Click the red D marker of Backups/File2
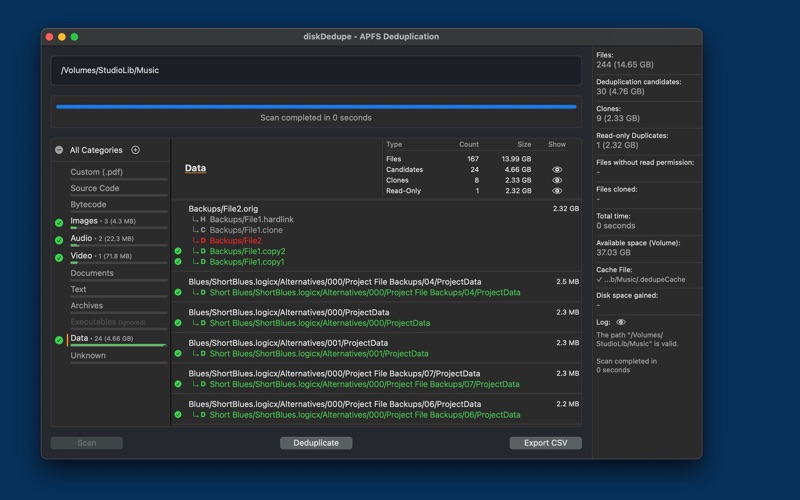The width and height of the screenshot is (800, 500). [203, 241]
